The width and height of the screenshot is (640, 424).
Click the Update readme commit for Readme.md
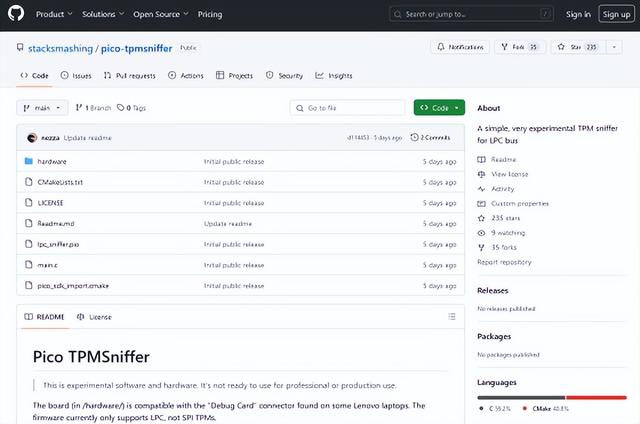228,224
